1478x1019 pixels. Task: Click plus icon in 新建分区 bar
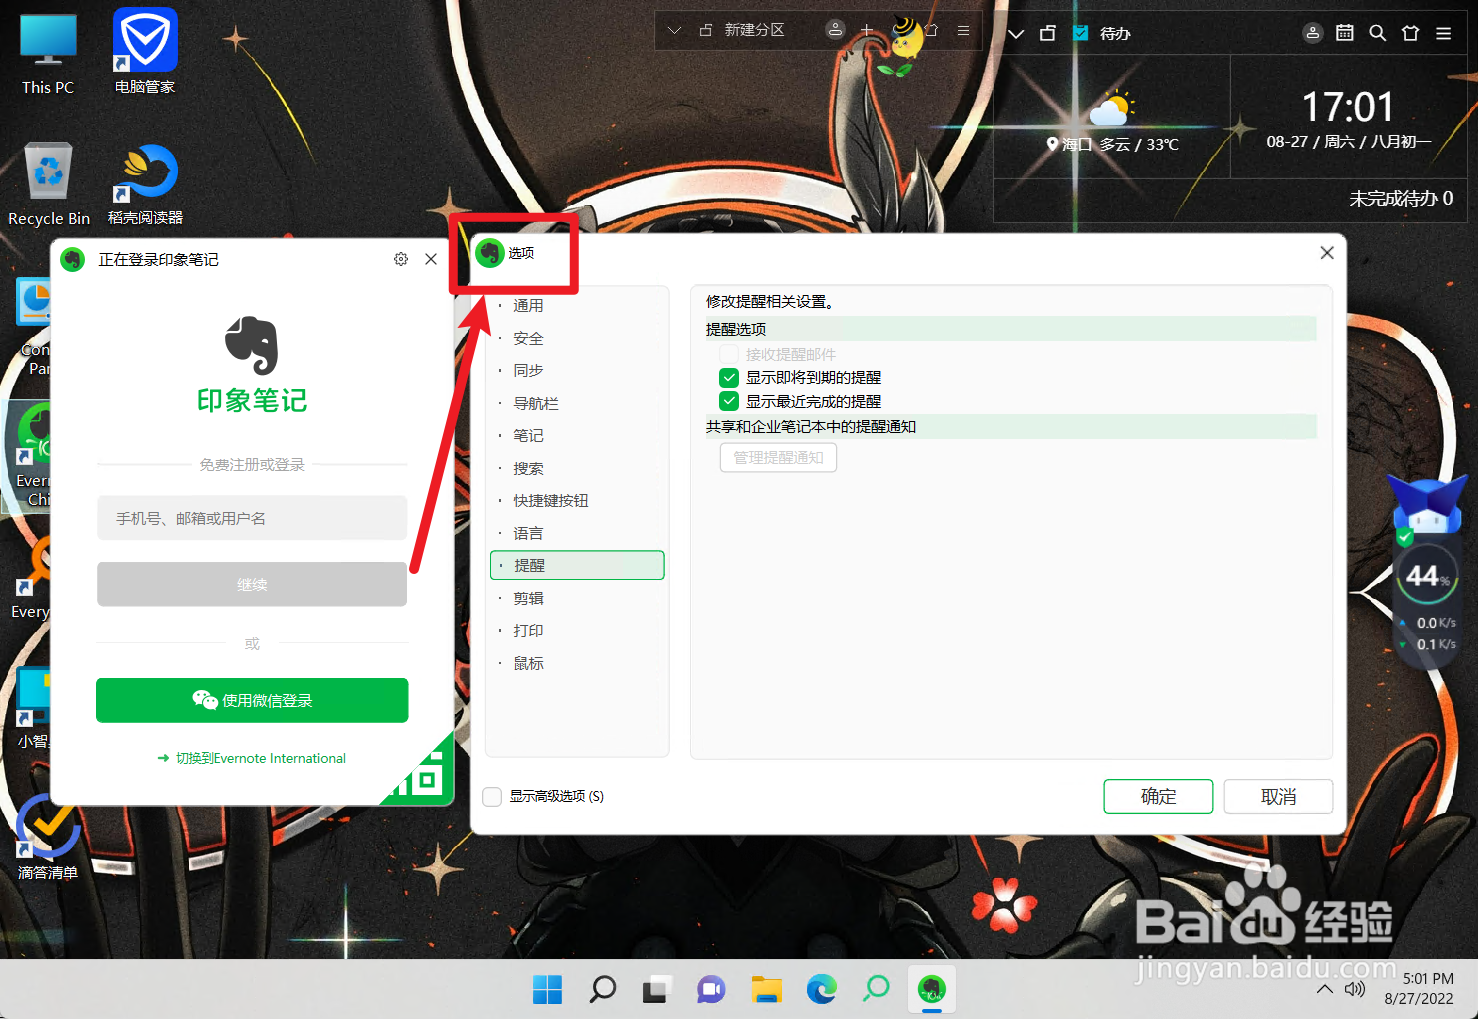(x=867, y=30)
